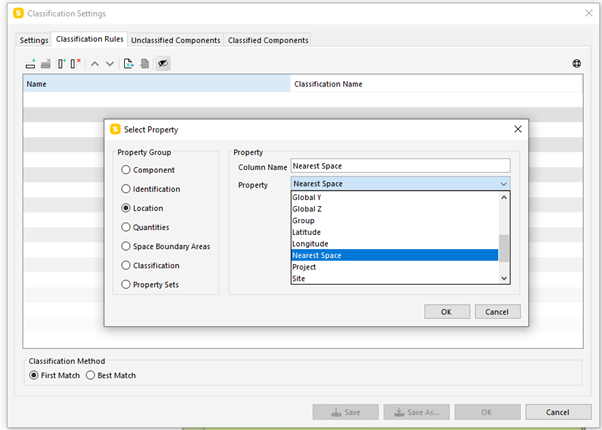The width and height of the screenshot is (602, 430).
Task: Select the Property Sets radio
Action: click(x=126, y=284)
